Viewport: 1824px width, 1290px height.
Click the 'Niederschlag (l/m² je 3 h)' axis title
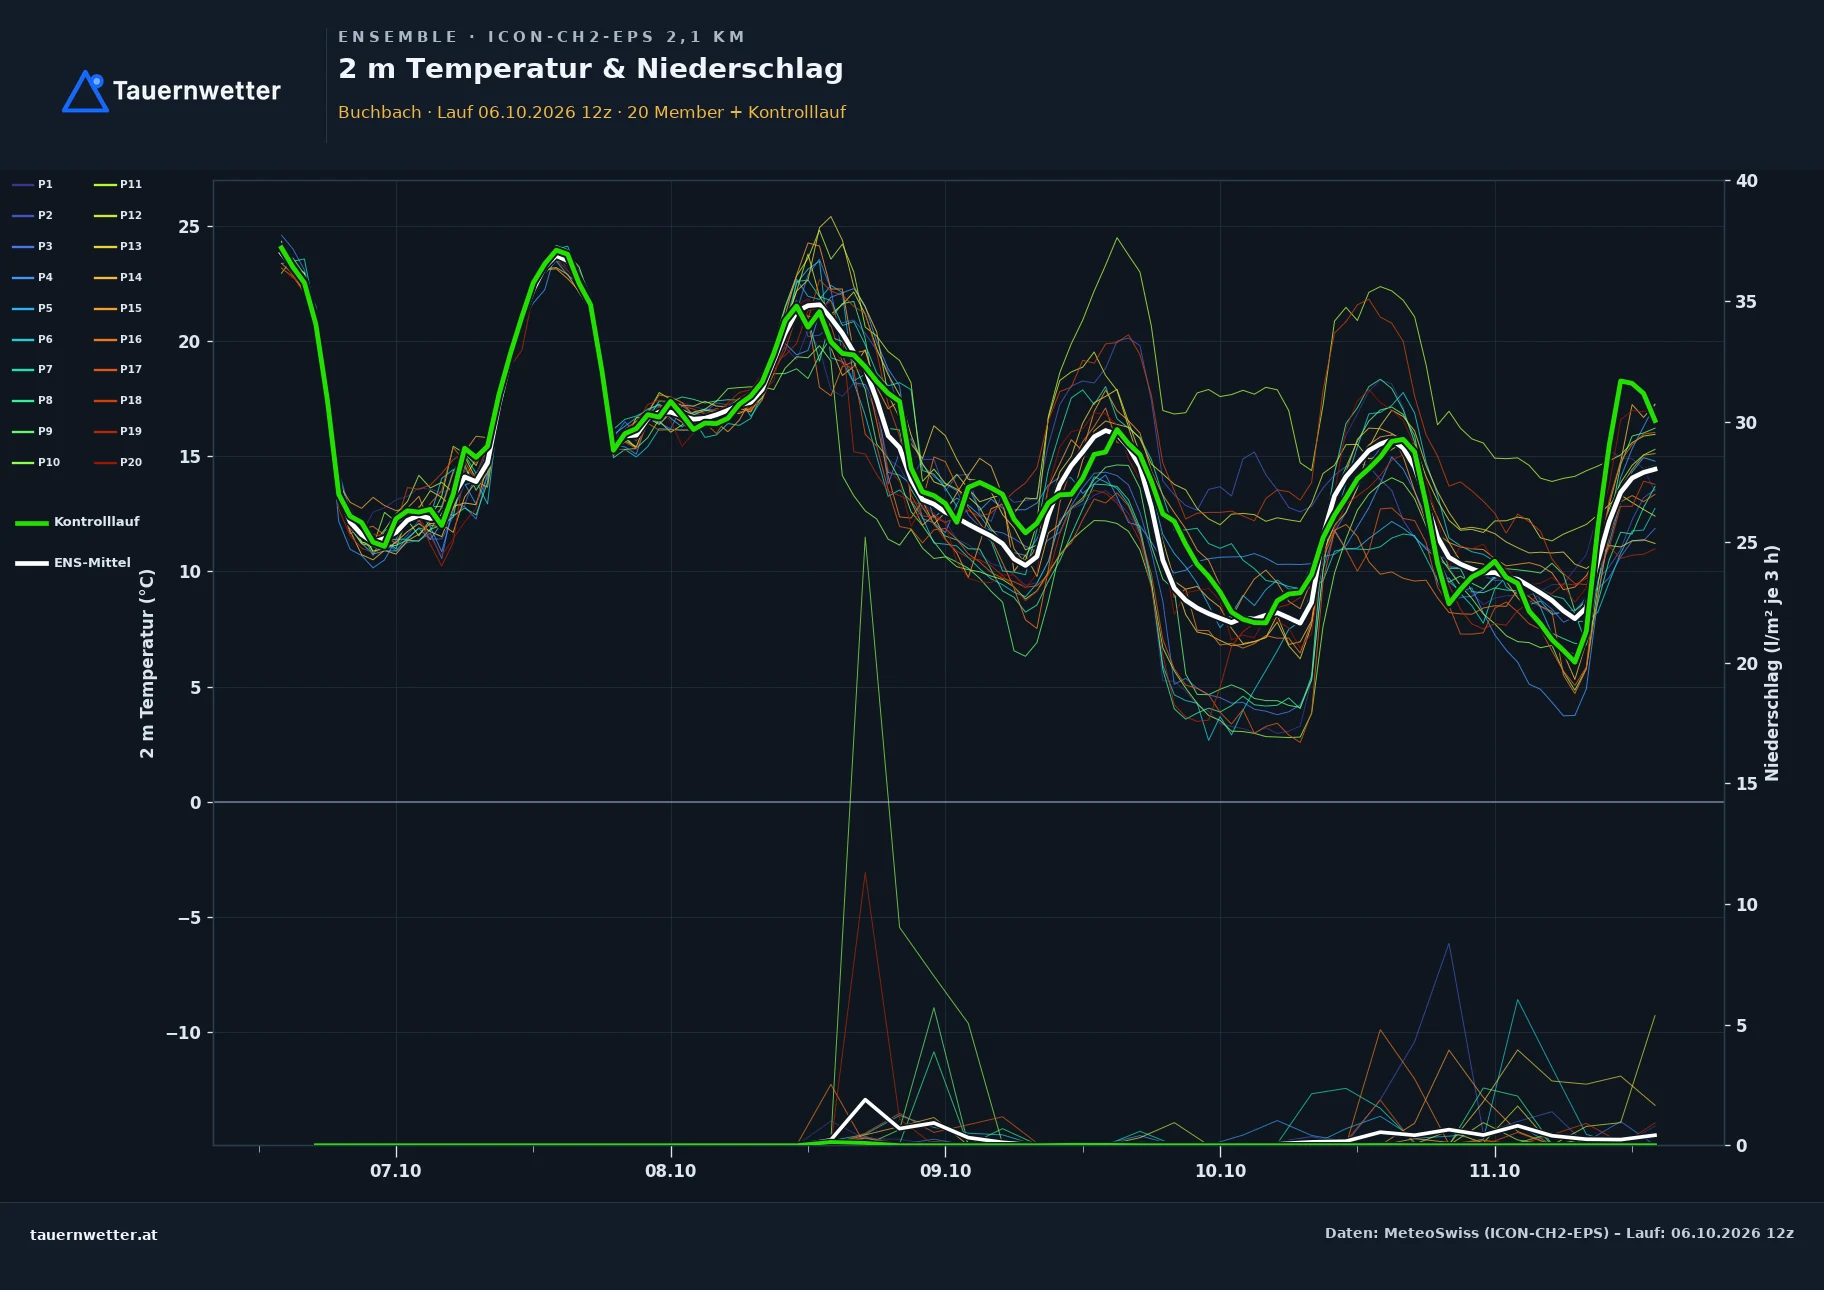(1772, 663)
